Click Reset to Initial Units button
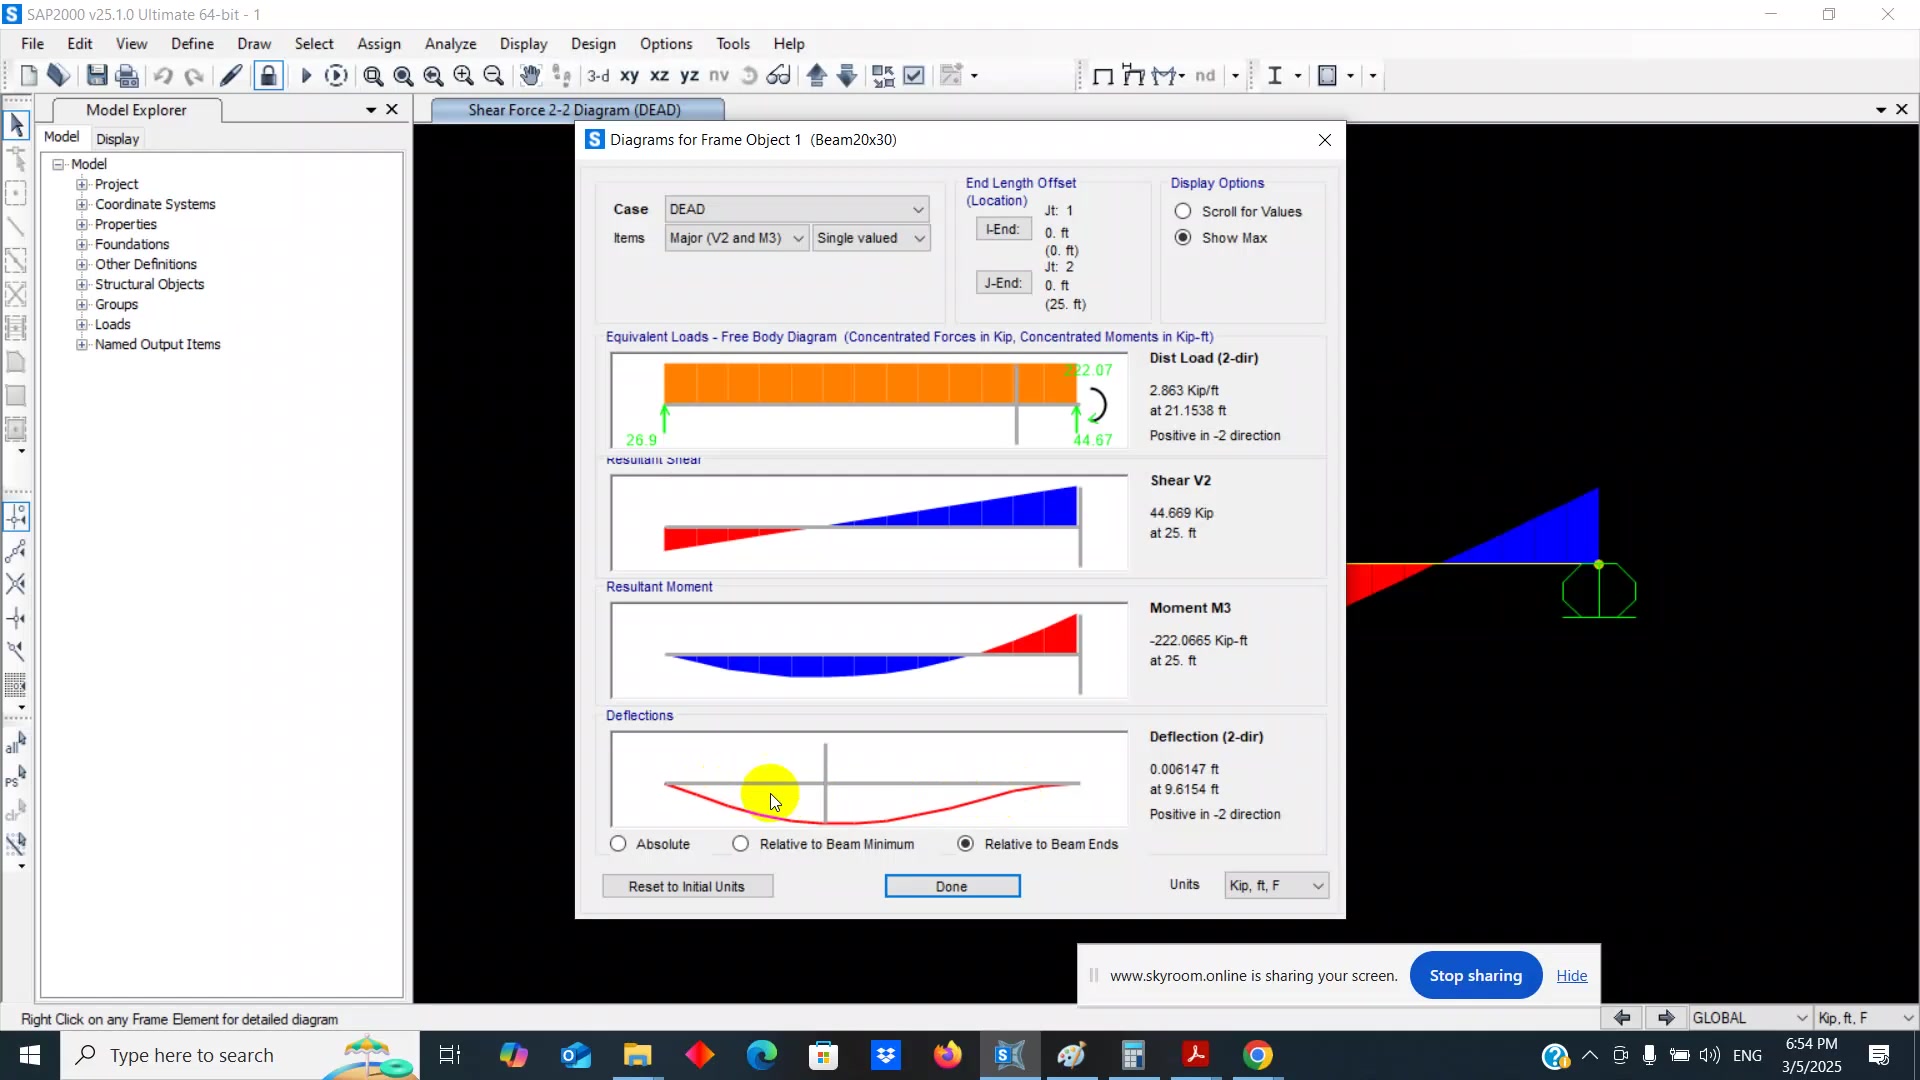 pos(686,886)
